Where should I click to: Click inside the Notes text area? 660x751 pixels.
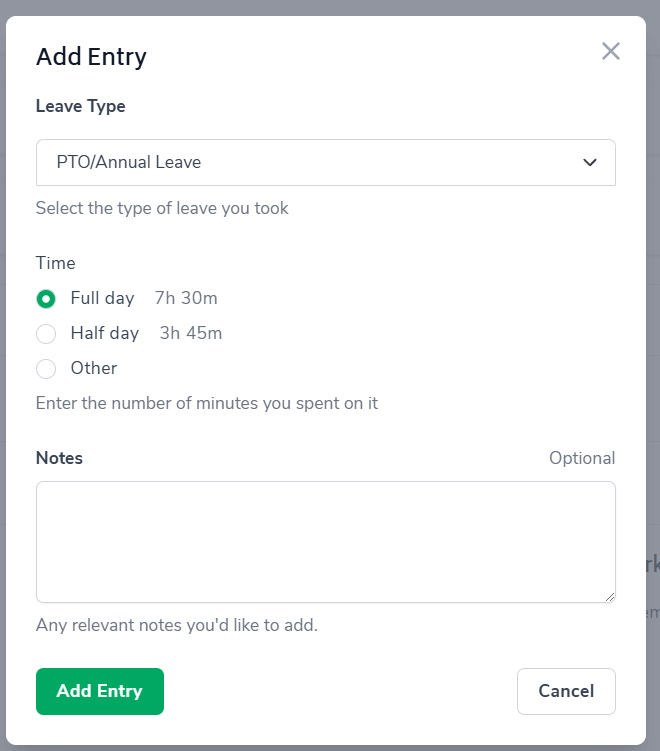325,541
